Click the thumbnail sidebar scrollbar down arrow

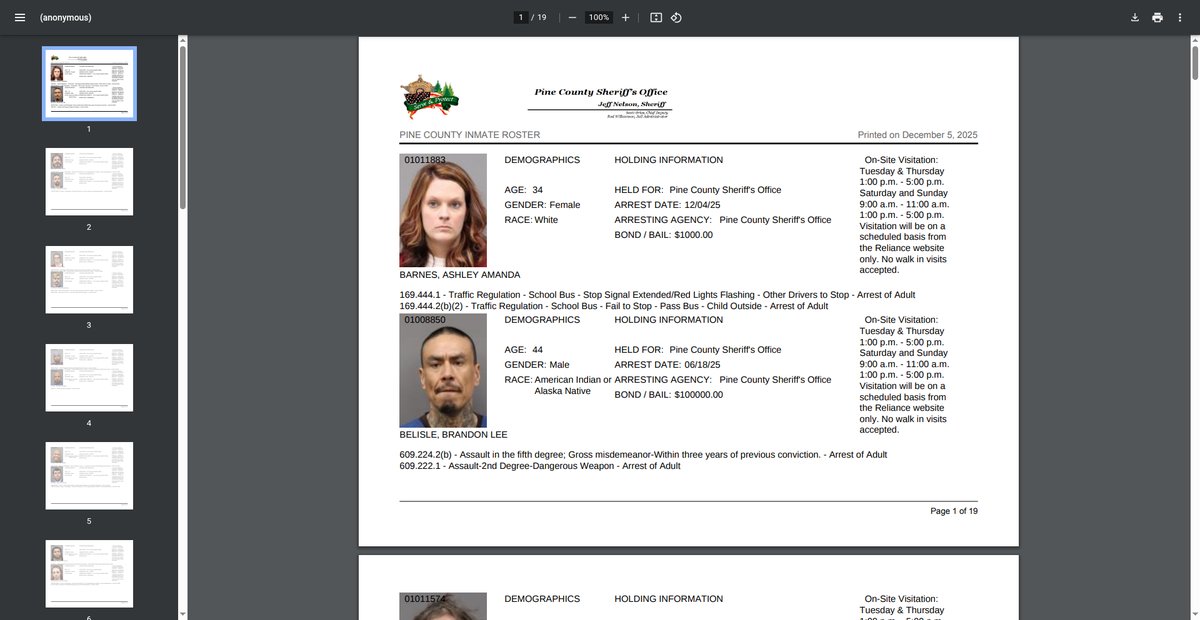182,613
